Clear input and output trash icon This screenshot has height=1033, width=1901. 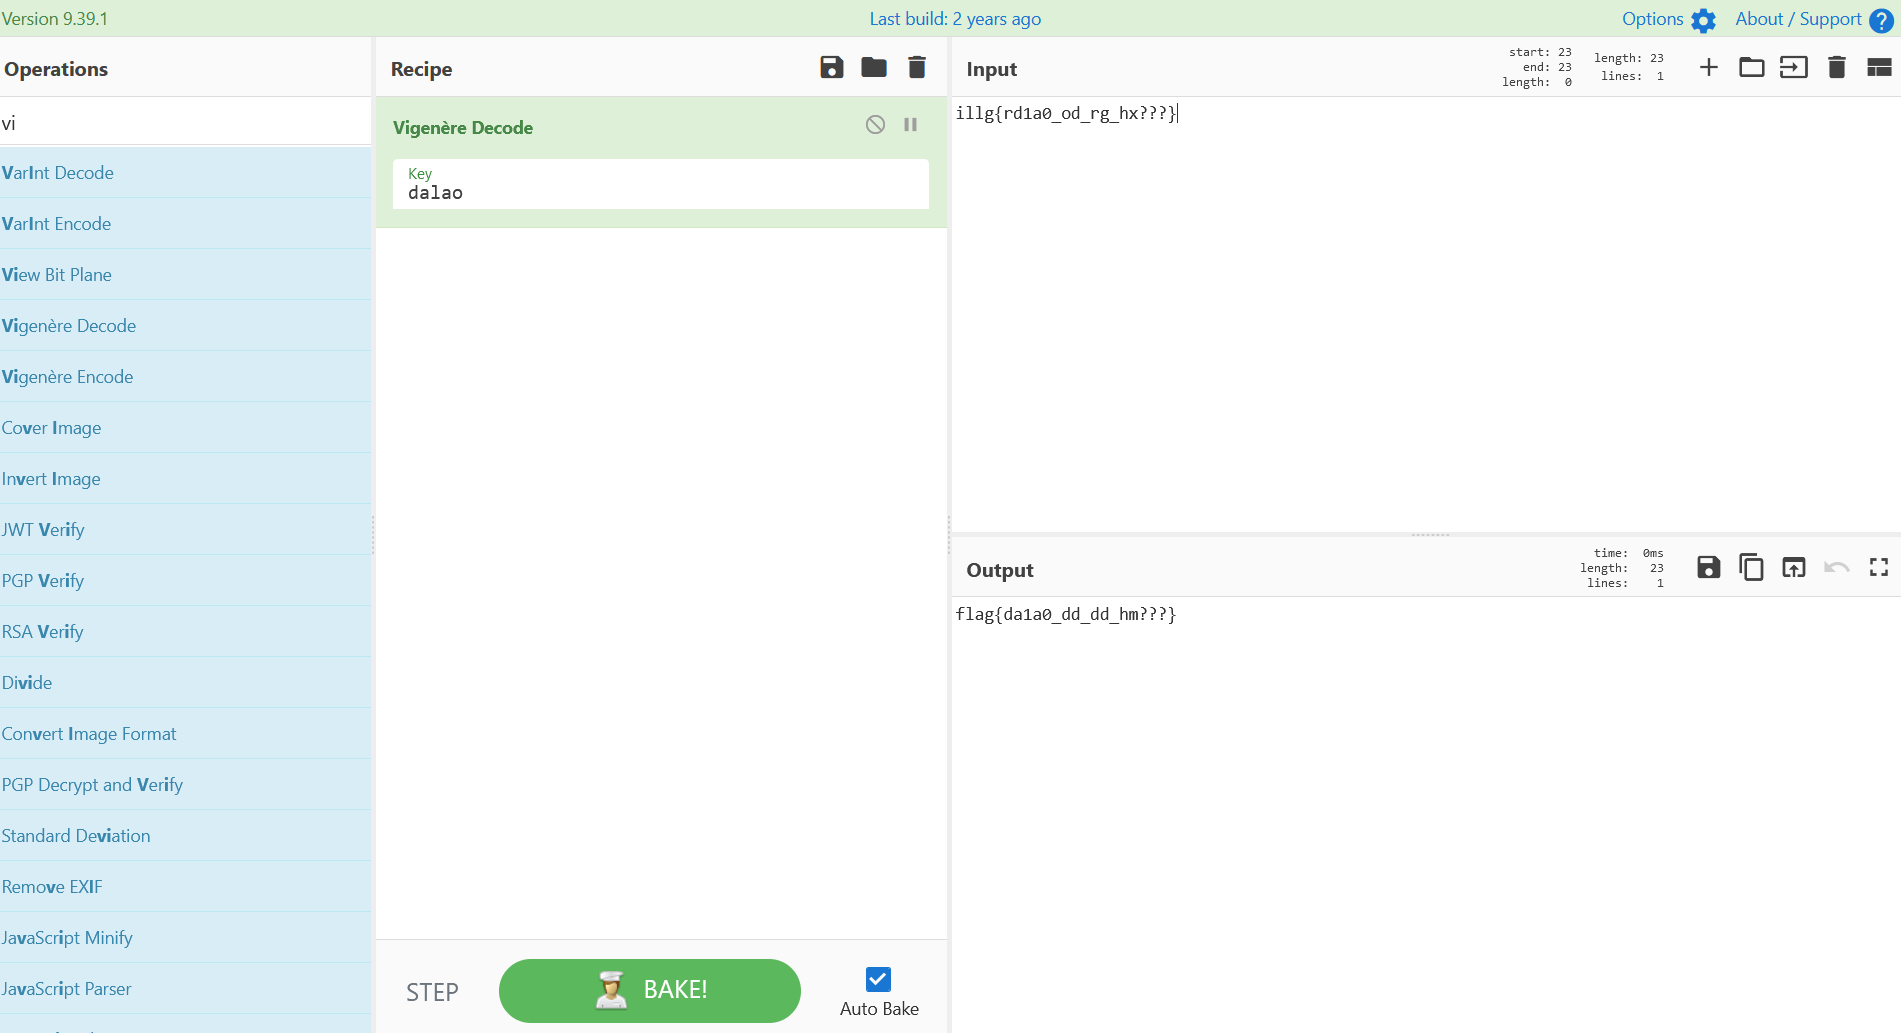1836,67
